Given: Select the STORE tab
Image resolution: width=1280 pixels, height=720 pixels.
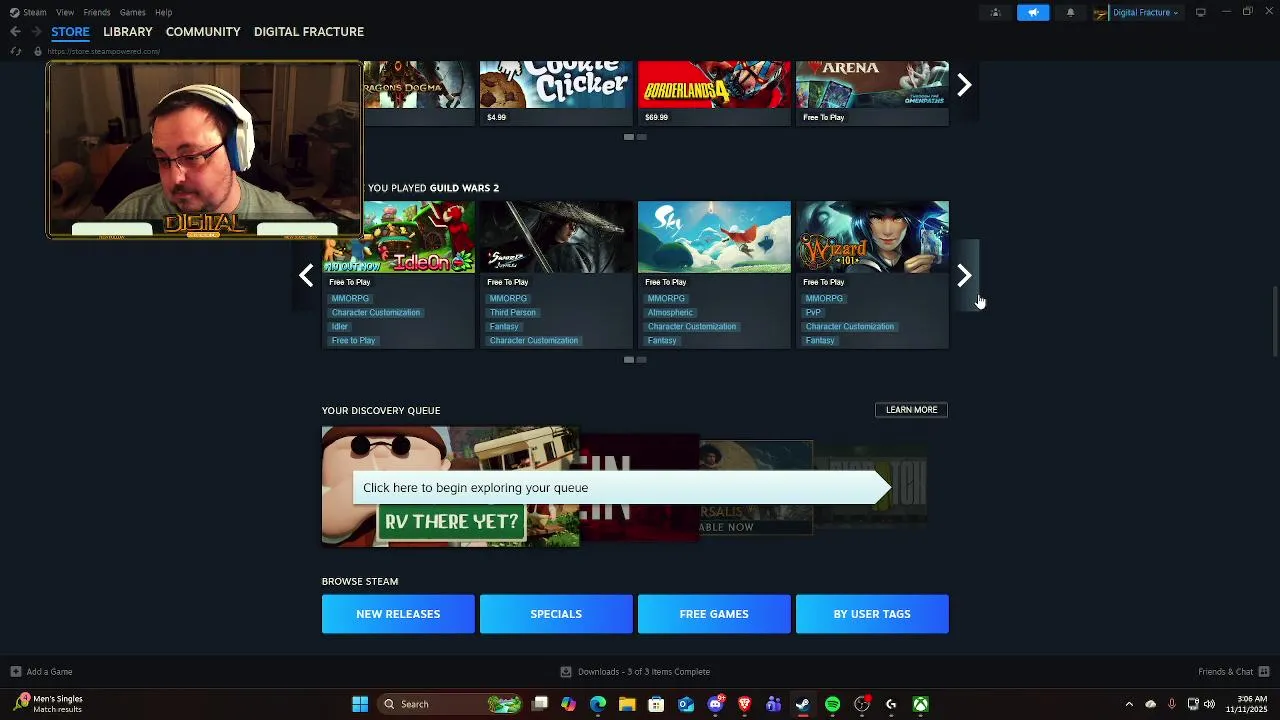Looking at the screenshot, I should tap(70, 32).
